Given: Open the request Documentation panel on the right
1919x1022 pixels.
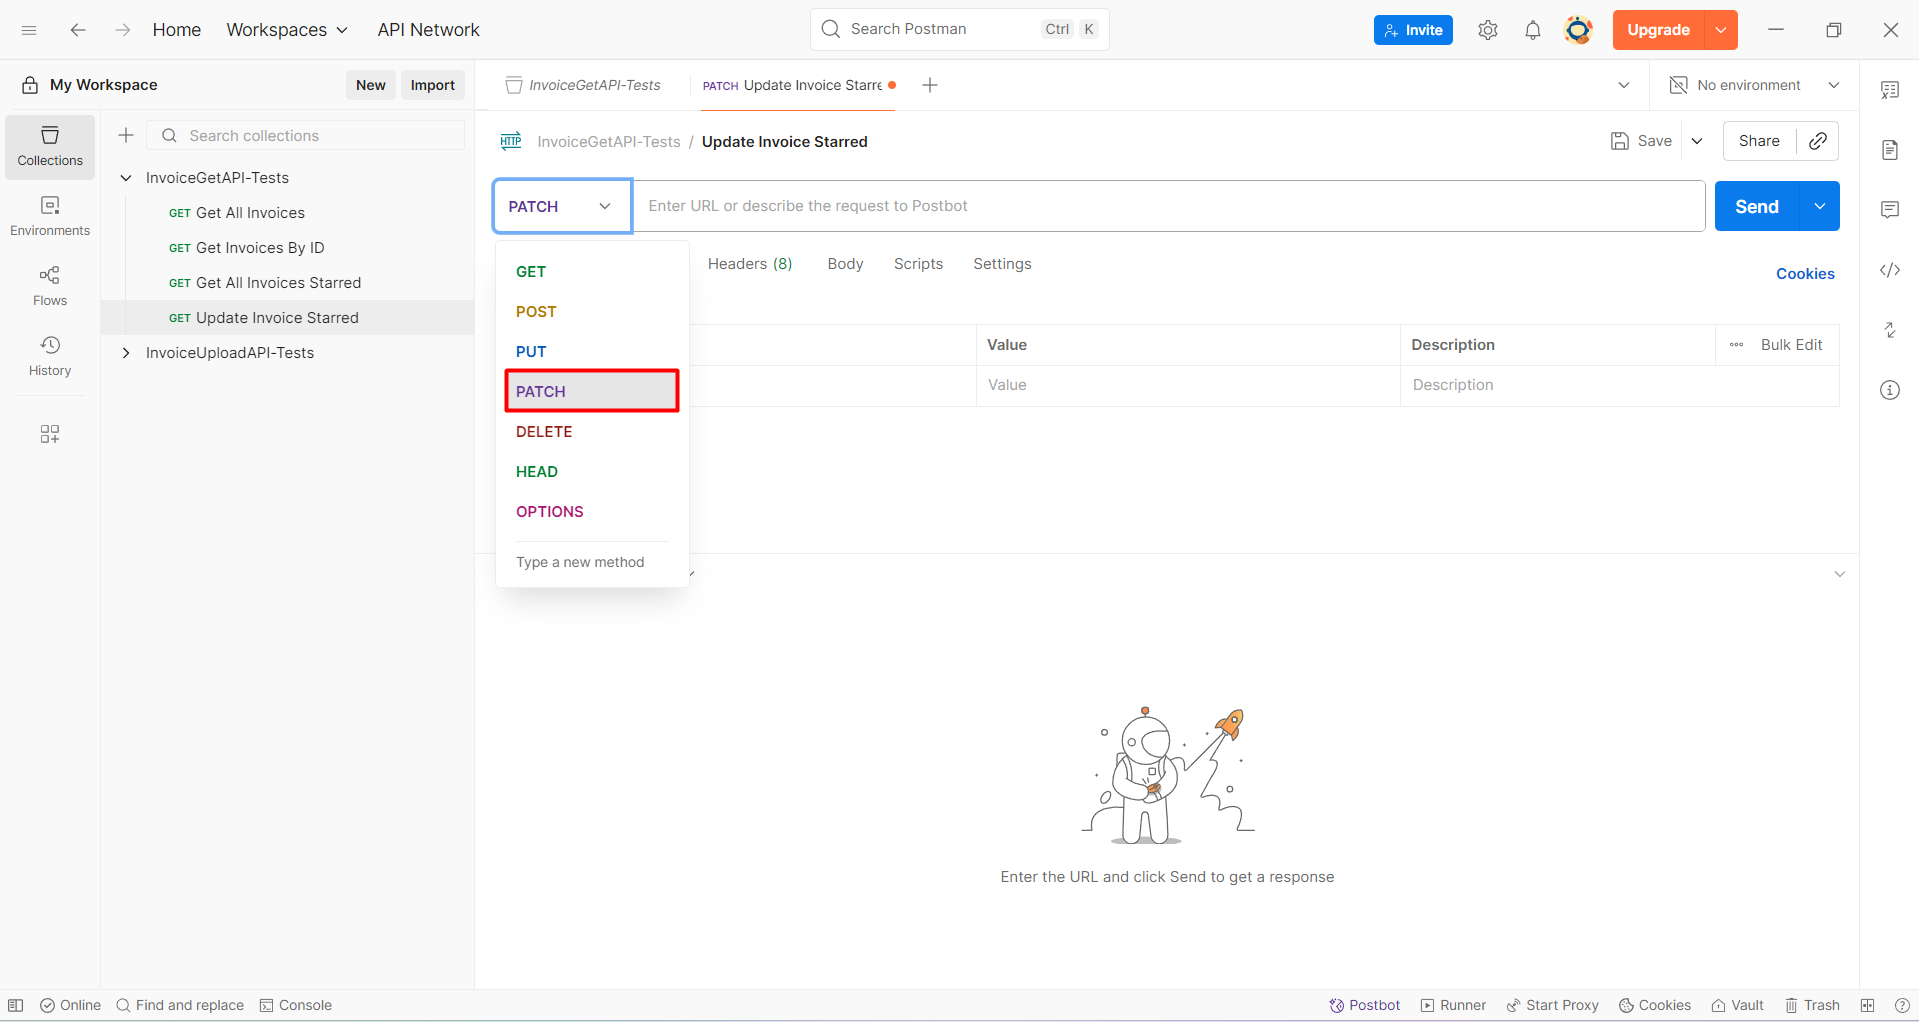Looking at the screenshot, I should (x=1890, y=149).
